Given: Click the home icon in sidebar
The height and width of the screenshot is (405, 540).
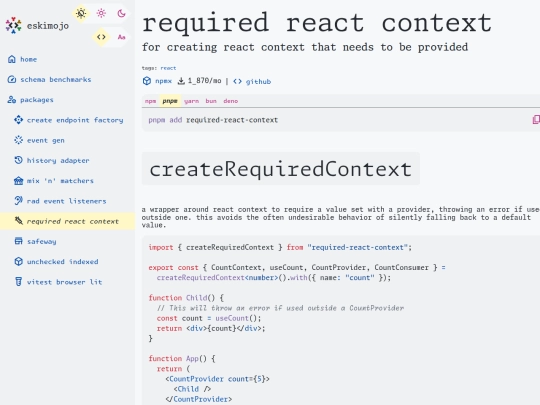Looking at the screenshot, I should (x=12, y=59).
